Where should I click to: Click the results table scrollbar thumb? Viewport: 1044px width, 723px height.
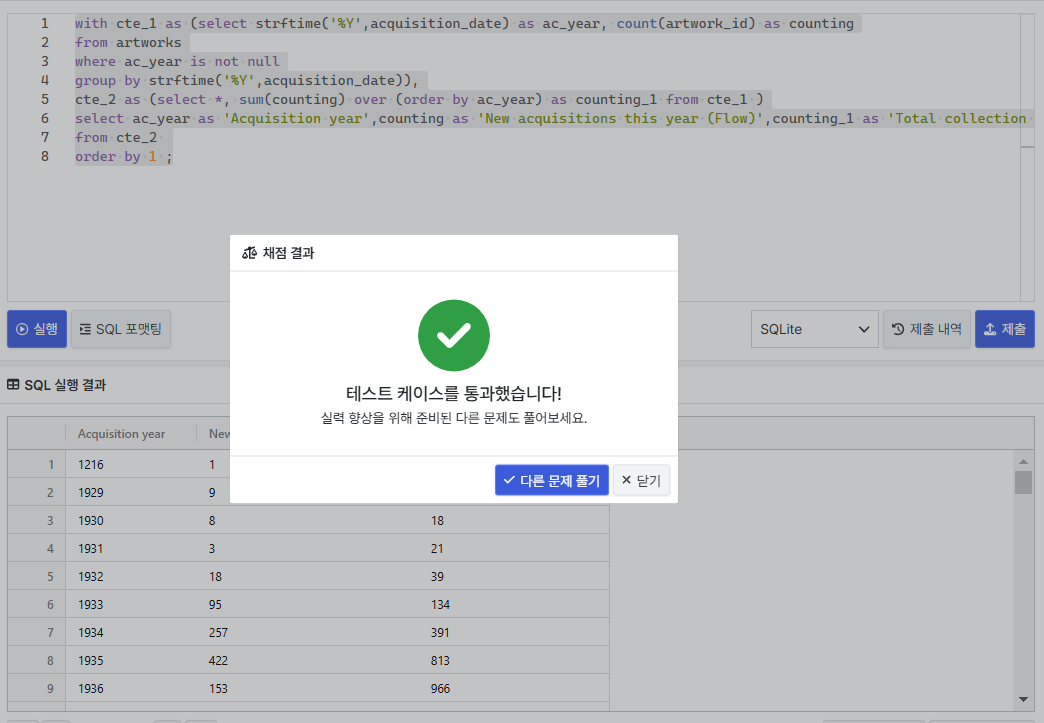pyautogui.click(x=1023, y=483)
